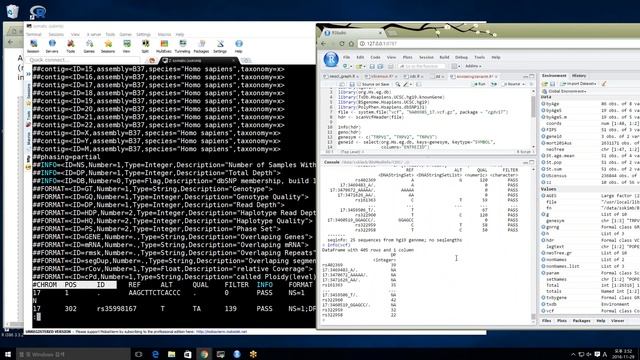Select the Packages tab in lower-right pane
Viewport: 640px width, 360px height.
(581, 321)
